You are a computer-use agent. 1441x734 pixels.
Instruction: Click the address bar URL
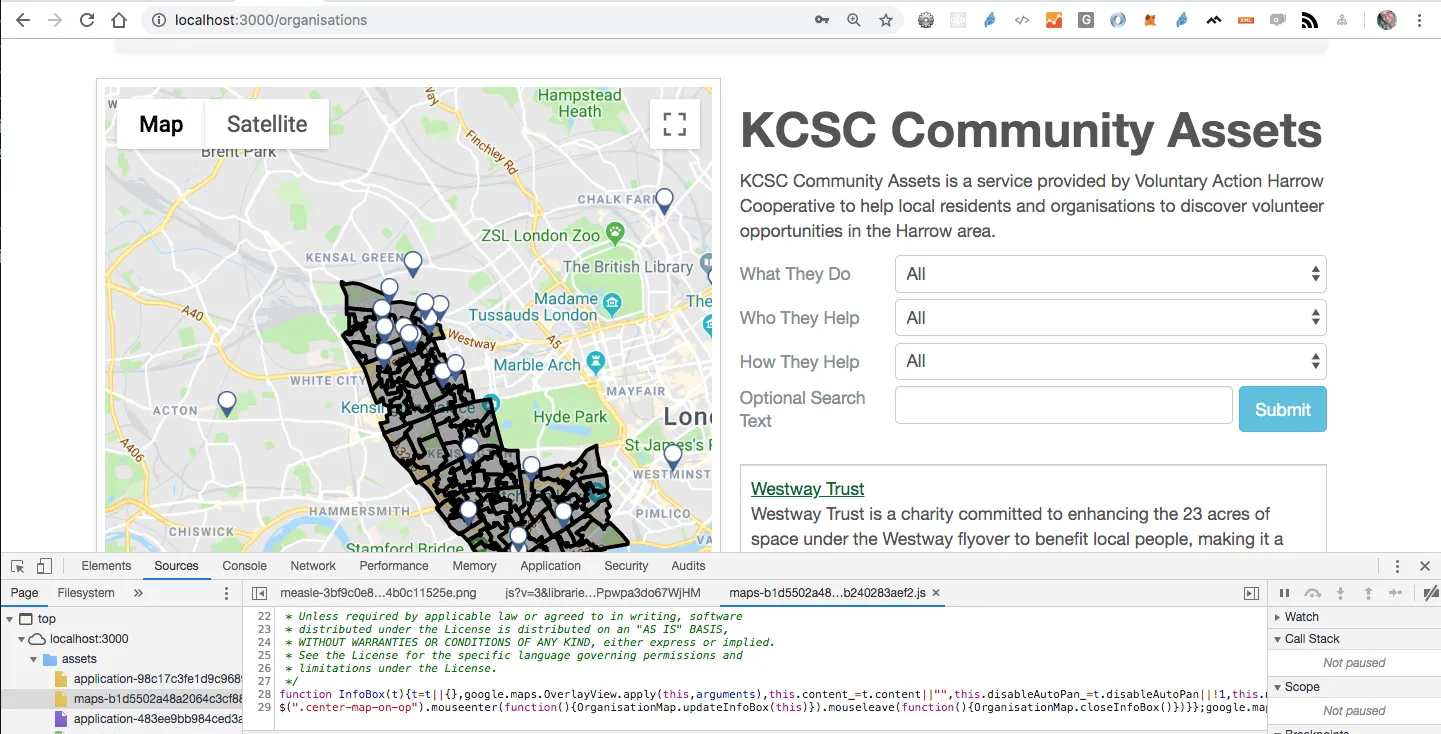point(270,20)
